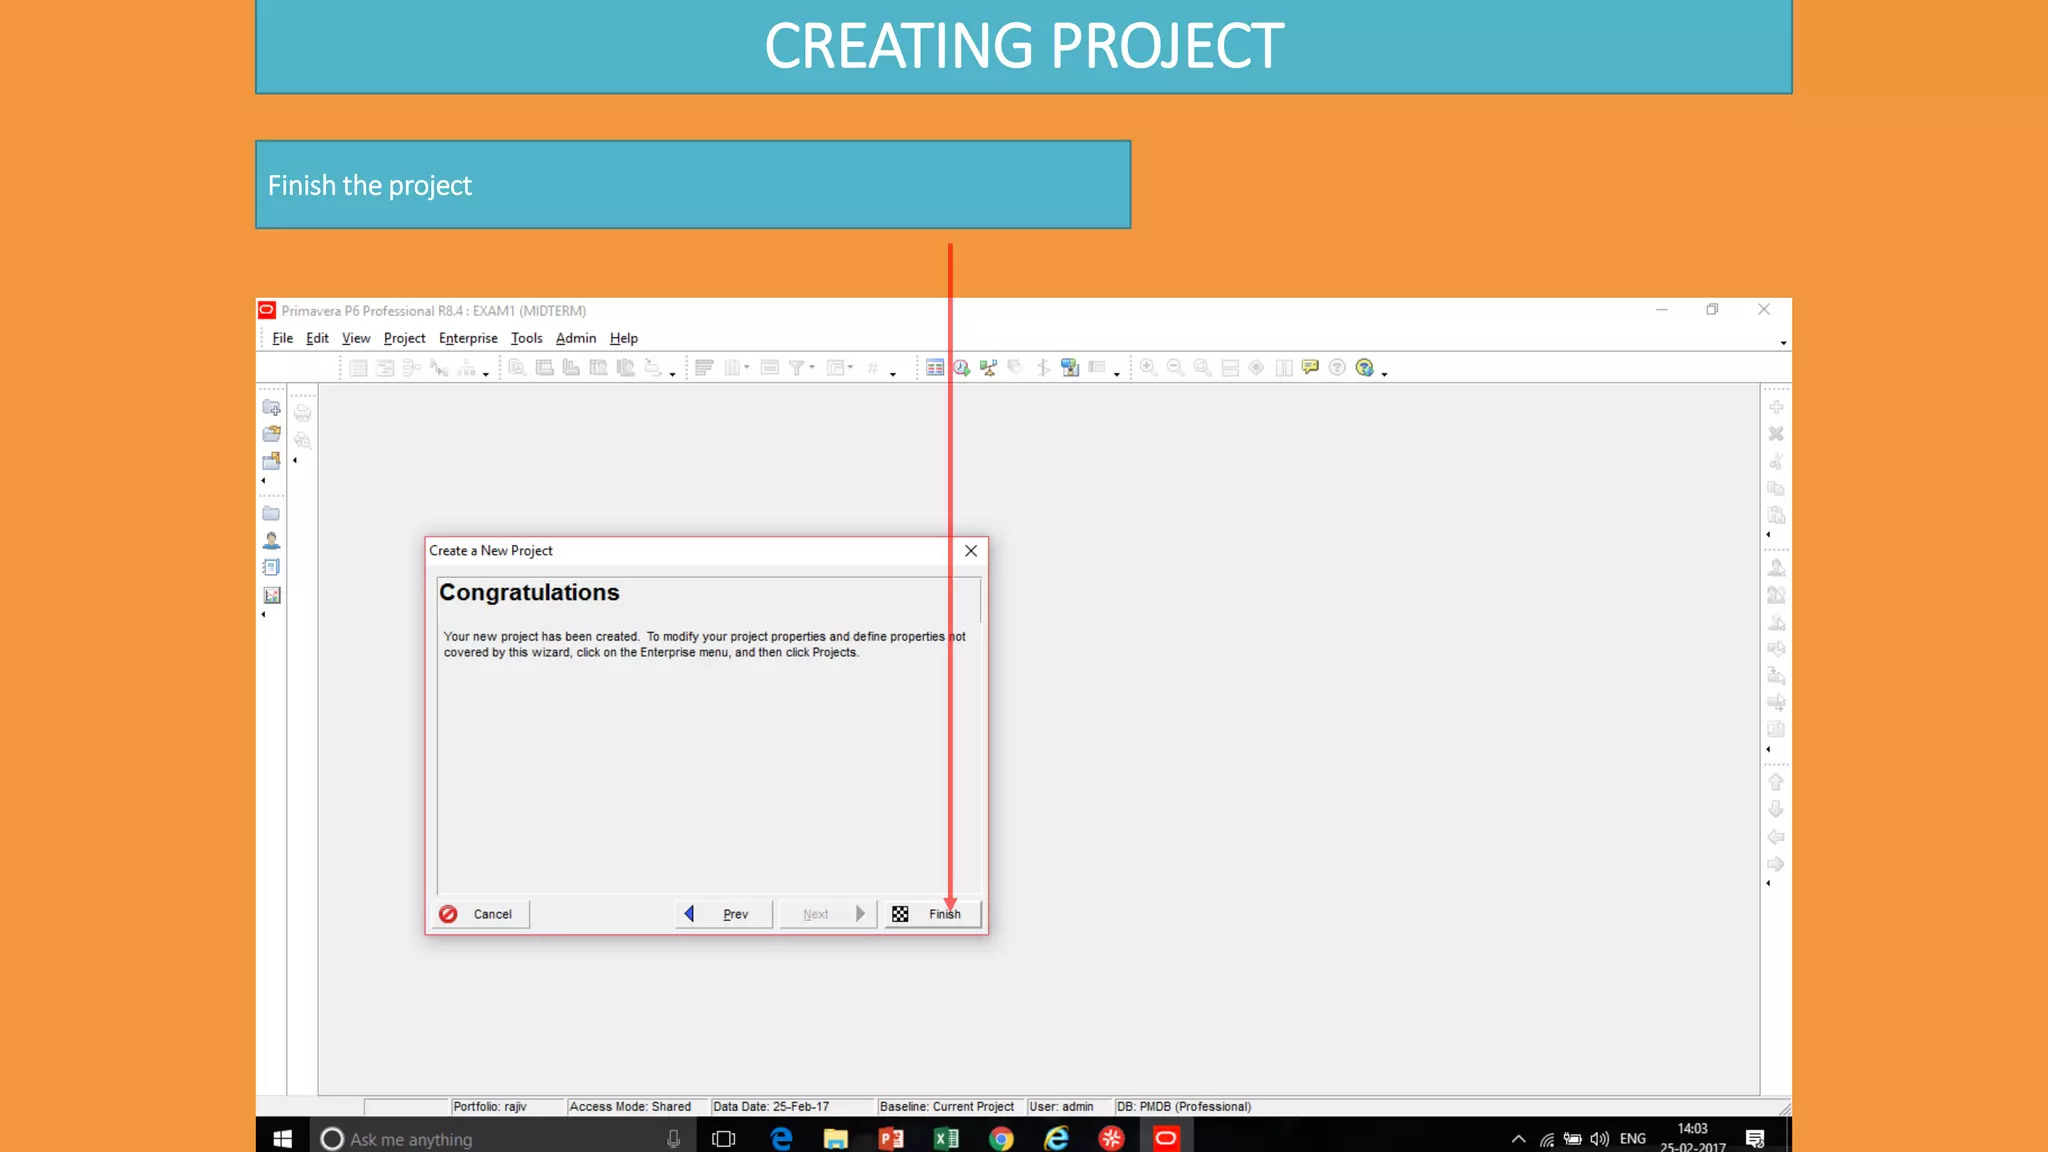Click the Schedule clock toolbar icon
The width and height of the screenshot is (2048, 1152).
[961, 368]
